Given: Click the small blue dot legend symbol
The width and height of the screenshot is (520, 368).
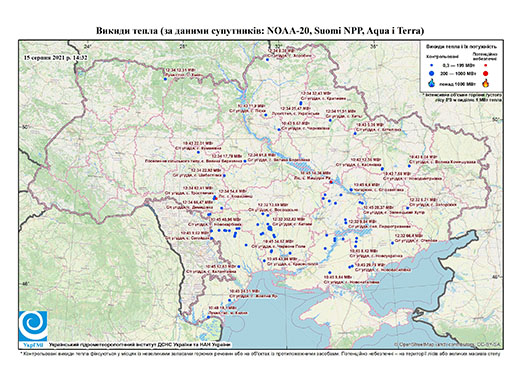Looking at the screenshot, I should [x=432, y=65].
